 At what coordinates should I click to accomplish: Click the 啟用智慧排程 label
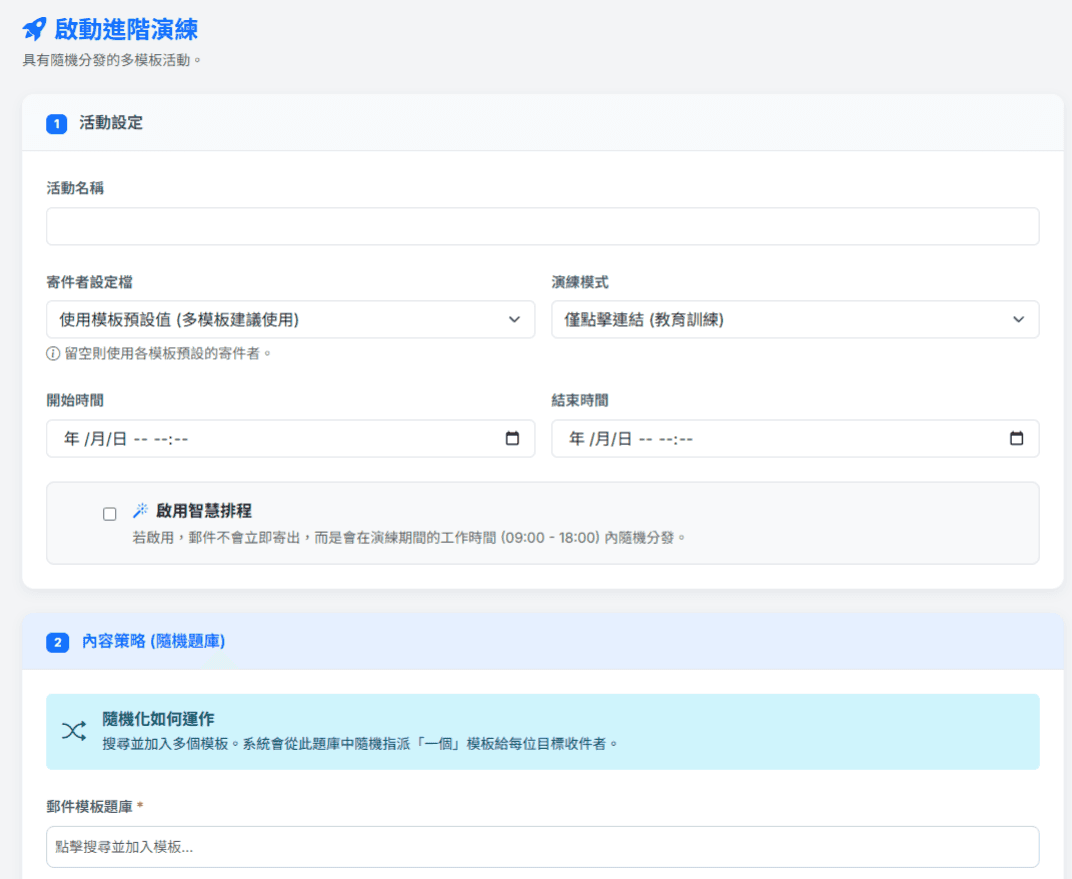(x=204, y=511)
